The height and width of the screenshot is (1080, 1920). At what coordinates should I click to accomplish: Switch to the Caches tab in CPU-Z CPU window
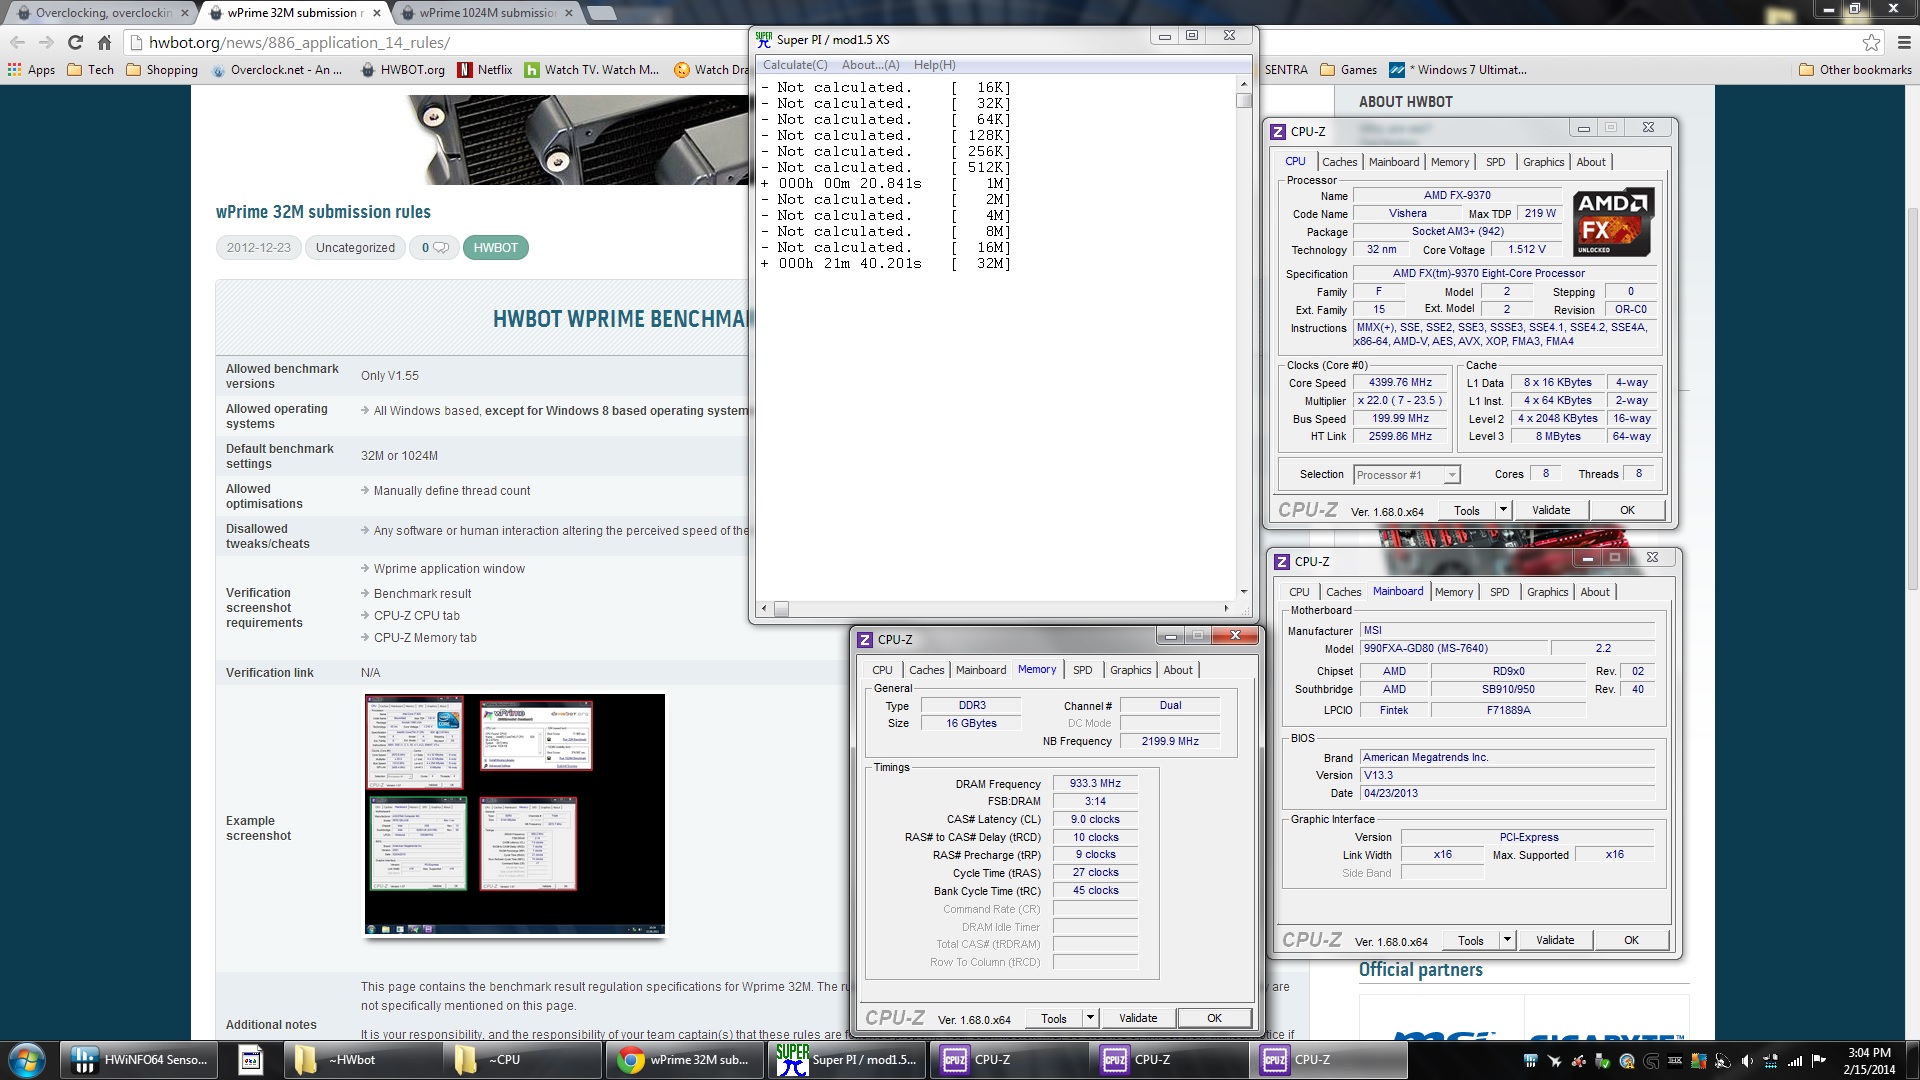1339,162
